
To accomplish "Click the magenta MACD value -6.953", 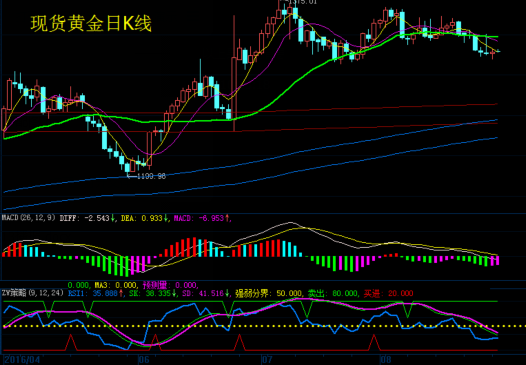I will point(211,218).
